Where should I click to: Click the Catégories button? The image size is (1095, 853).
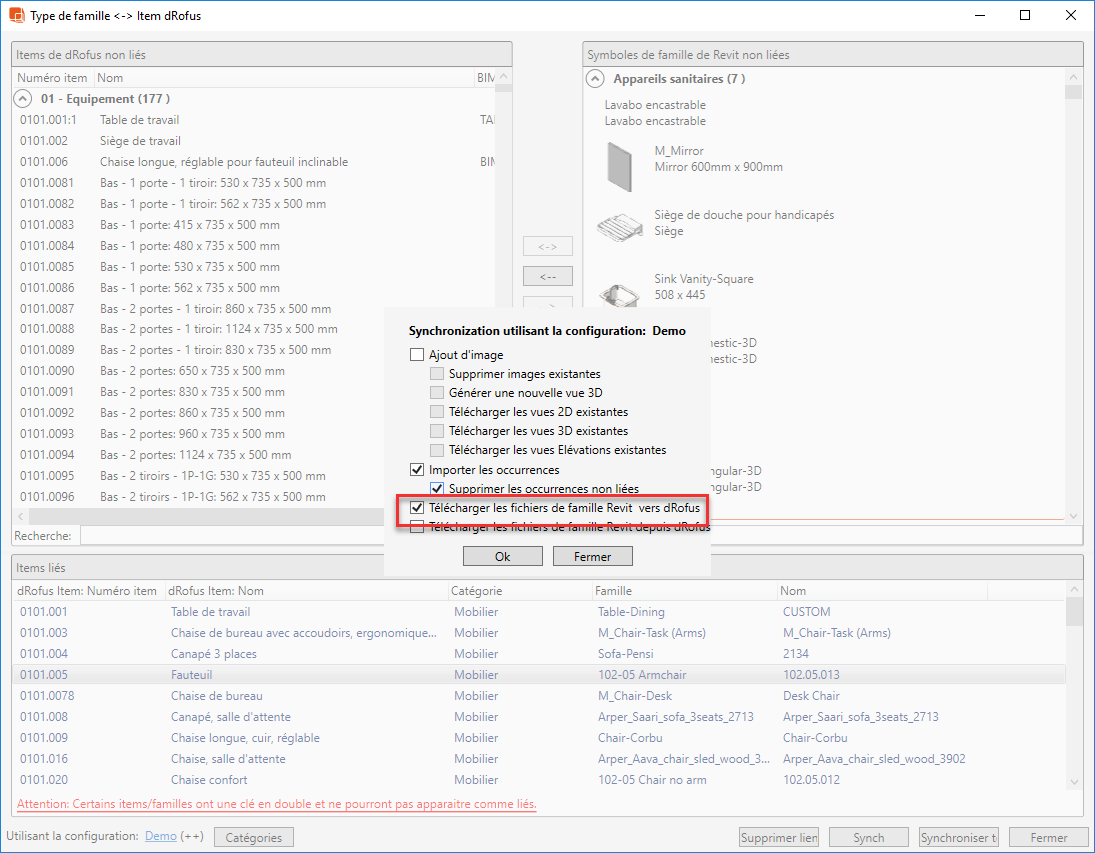tap(253, 838)
